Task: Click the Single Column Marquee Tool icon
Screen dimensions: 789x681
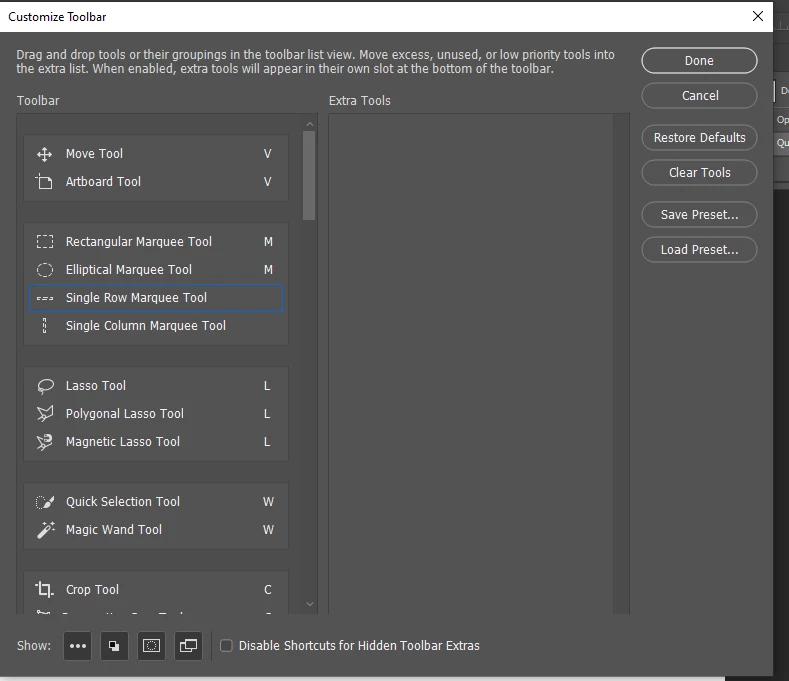Action: click(x=45, y=326)
